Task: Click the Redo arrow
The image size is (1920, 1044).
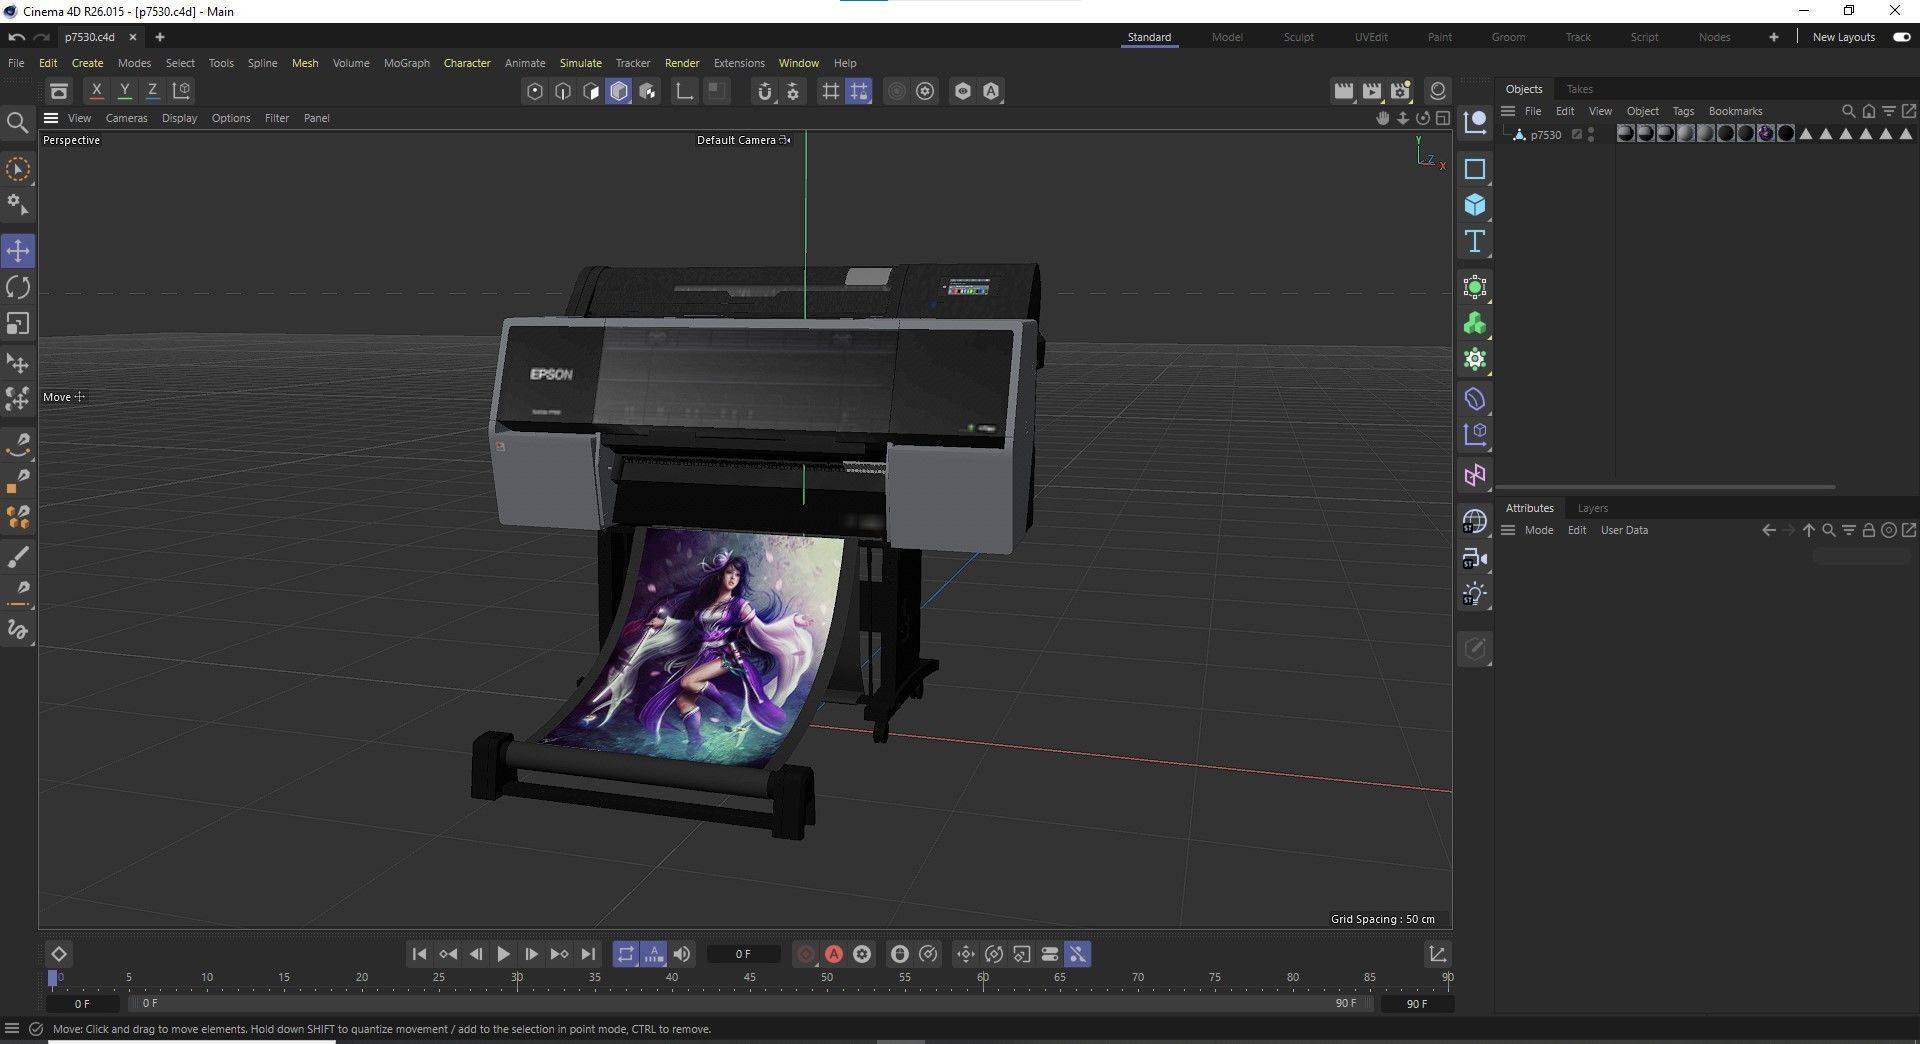Action: [x=41, y=37]
